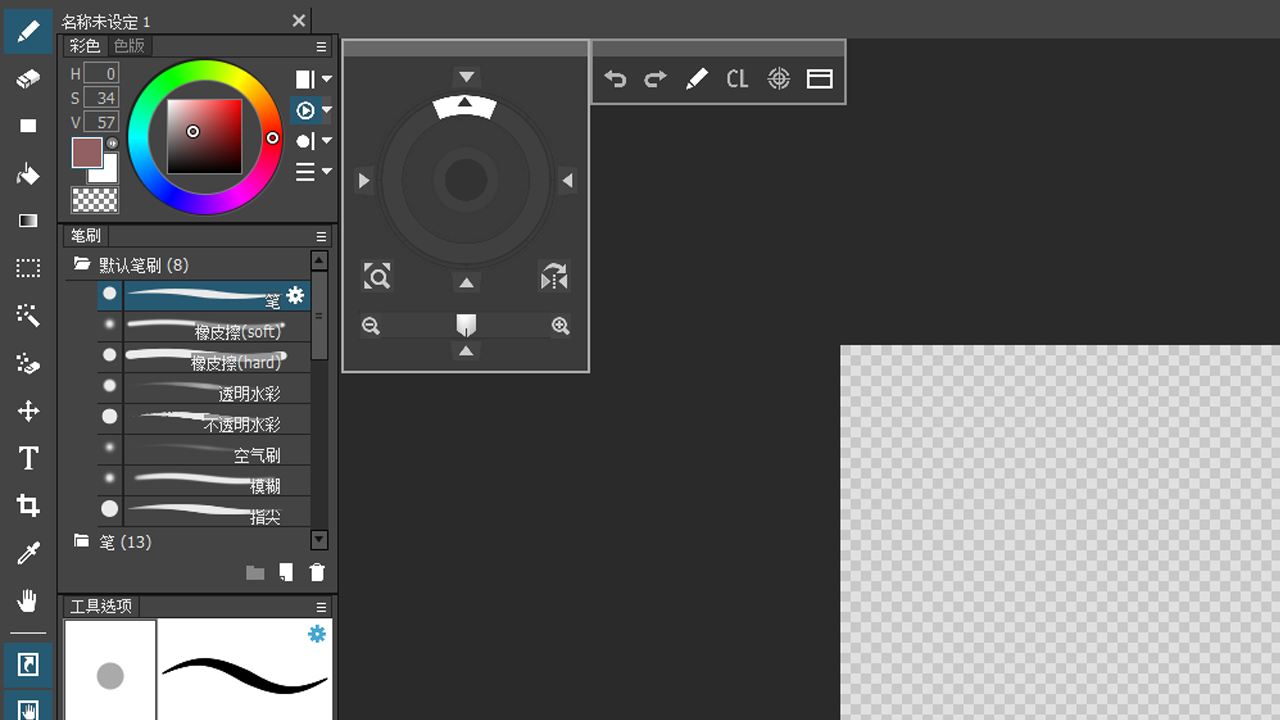
Task: Choose the 透明水彩 brush
Action: click(x=204, y=388)
